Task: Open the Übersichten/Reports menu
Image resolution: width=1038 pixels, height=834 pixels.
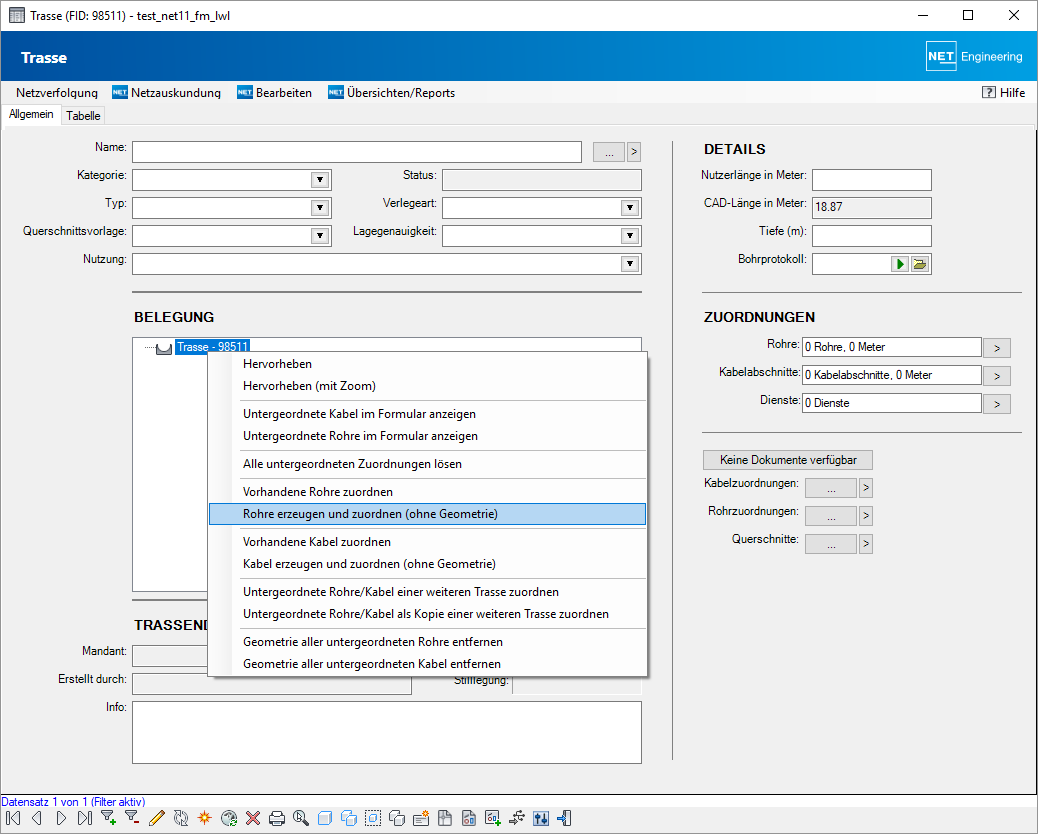Action: coord(400,93)
